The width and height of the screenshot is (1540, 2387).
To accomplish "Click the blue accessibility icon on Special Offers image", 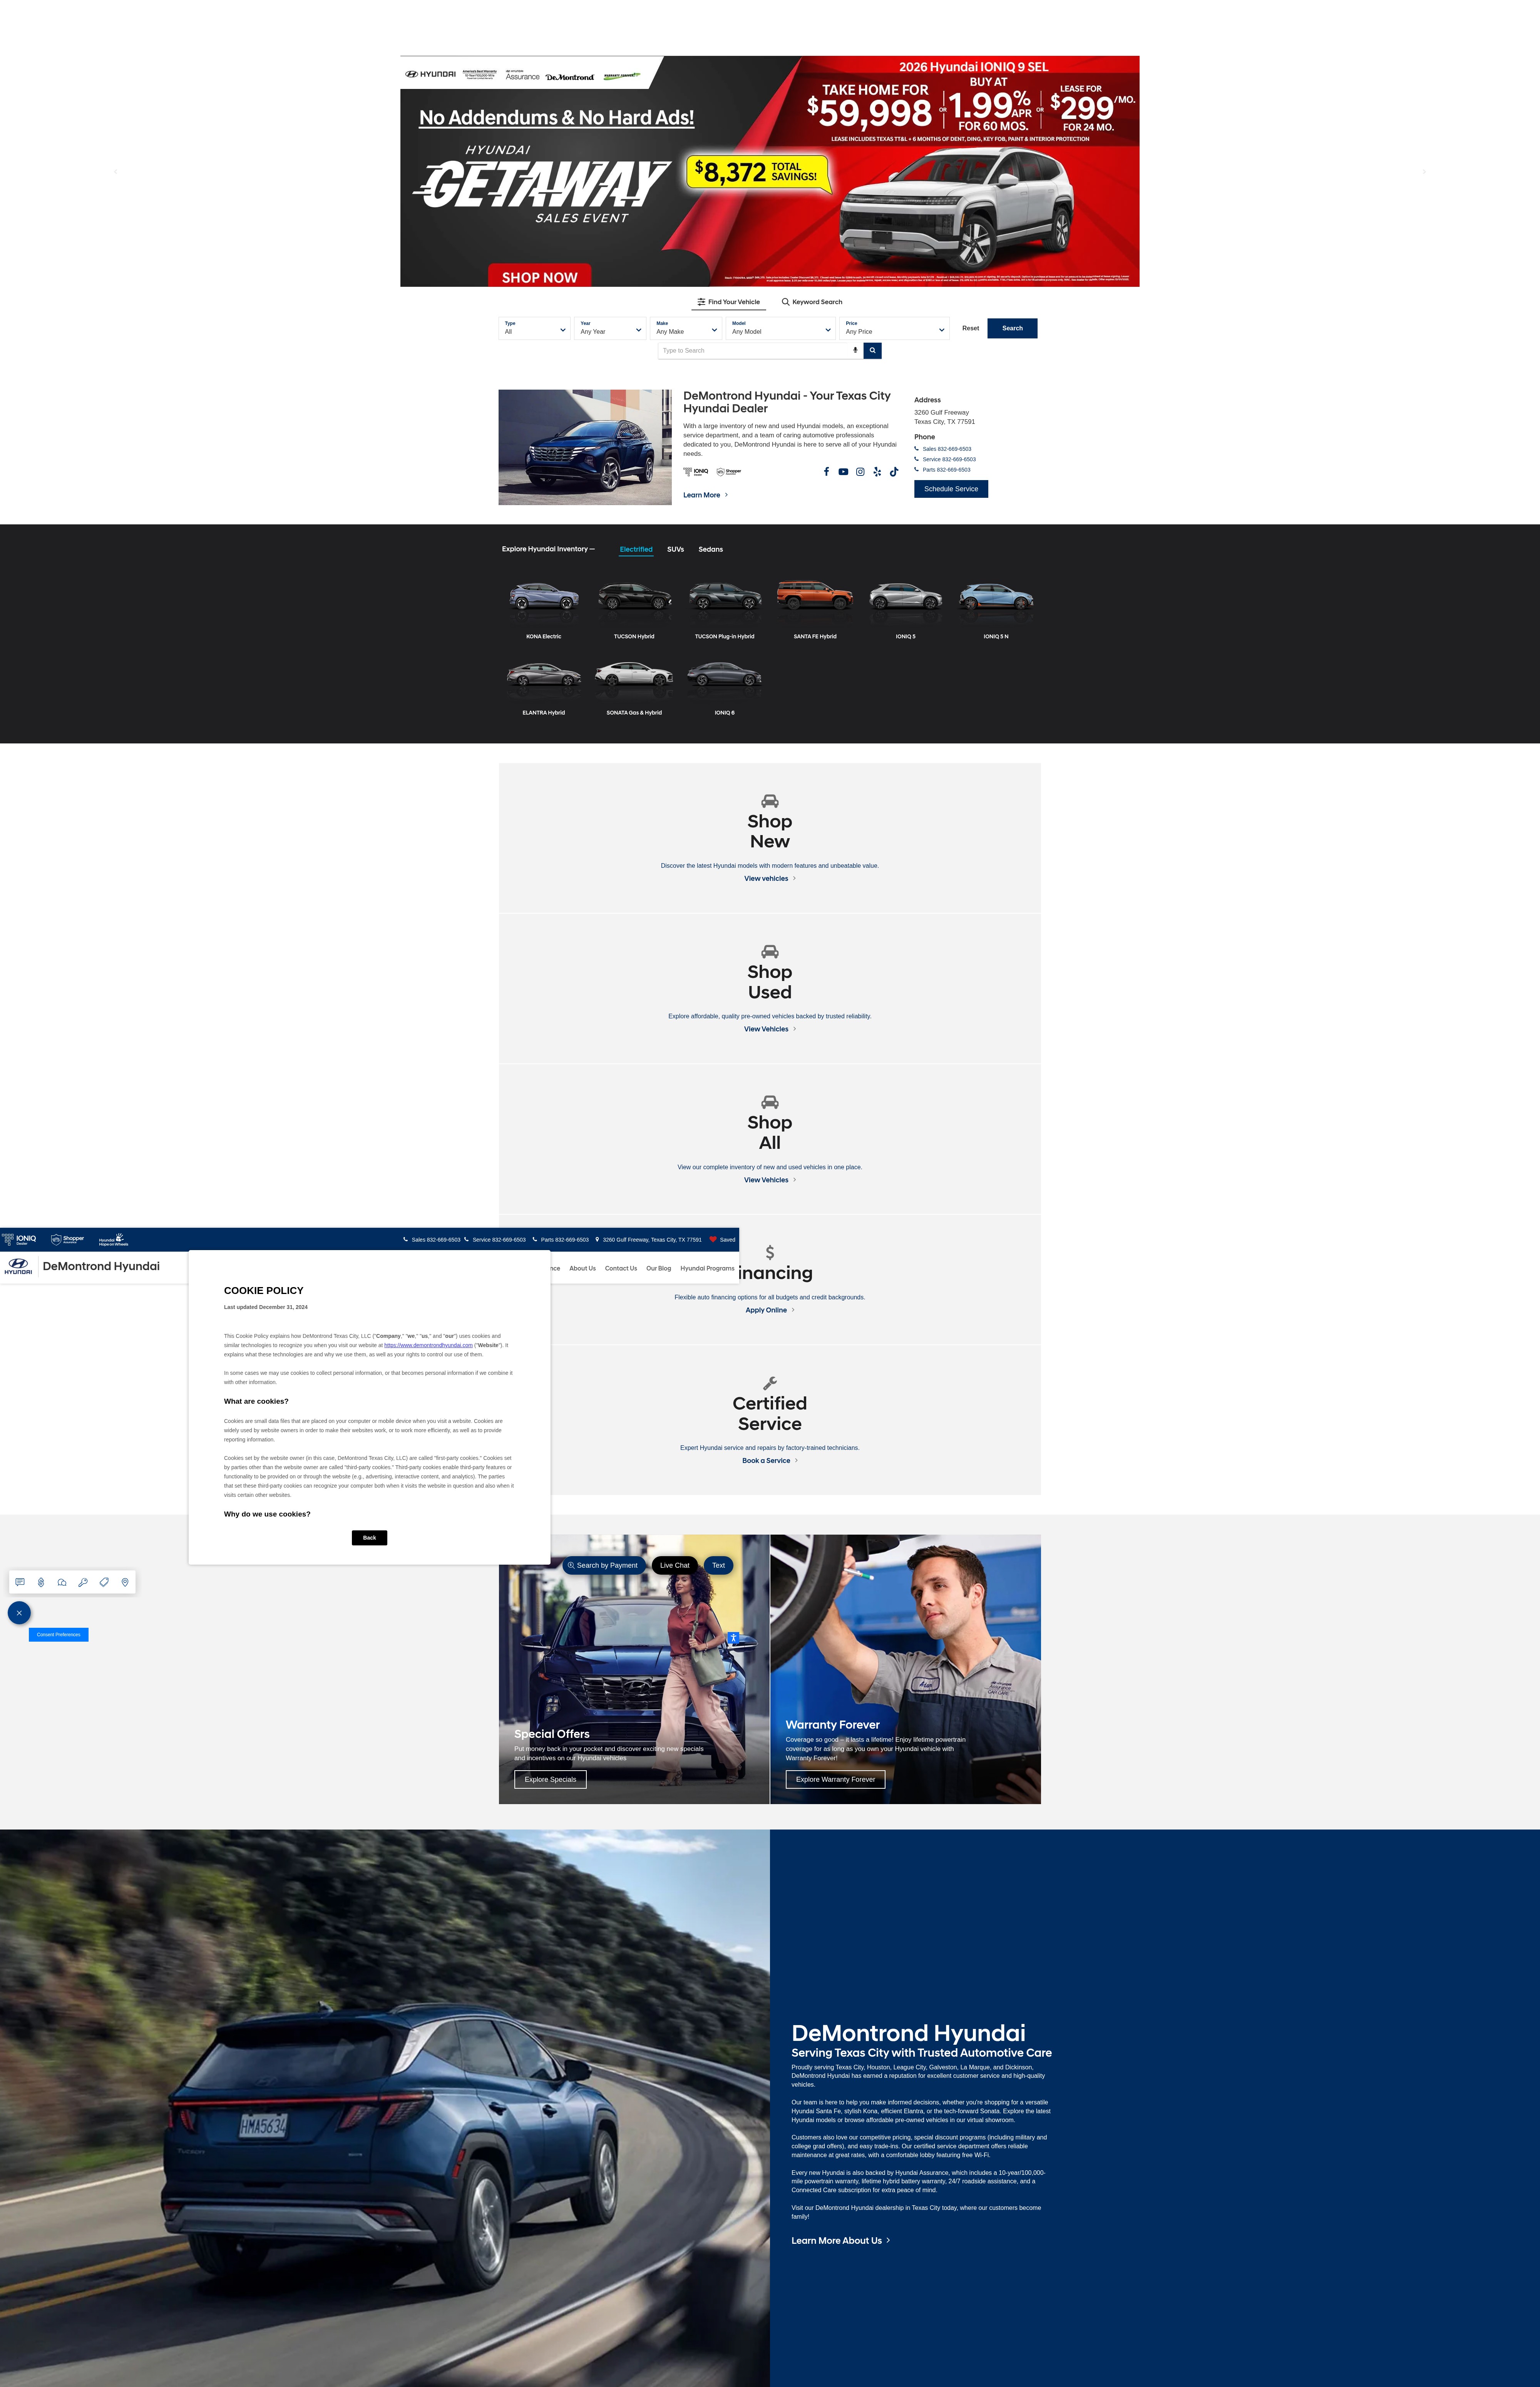I will (733, 1638).
